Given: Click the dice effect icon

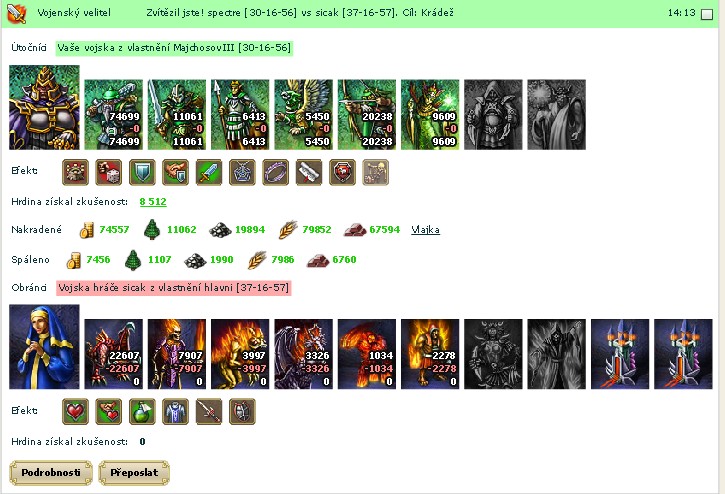Looking at the screenshot, I should pos(109,172).
